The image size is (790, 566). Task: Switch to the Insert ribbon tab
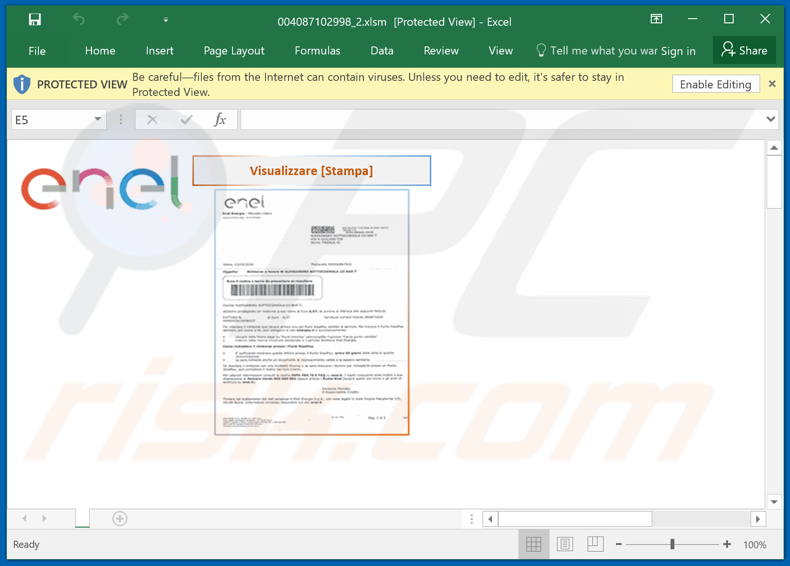tap(159, 51)
